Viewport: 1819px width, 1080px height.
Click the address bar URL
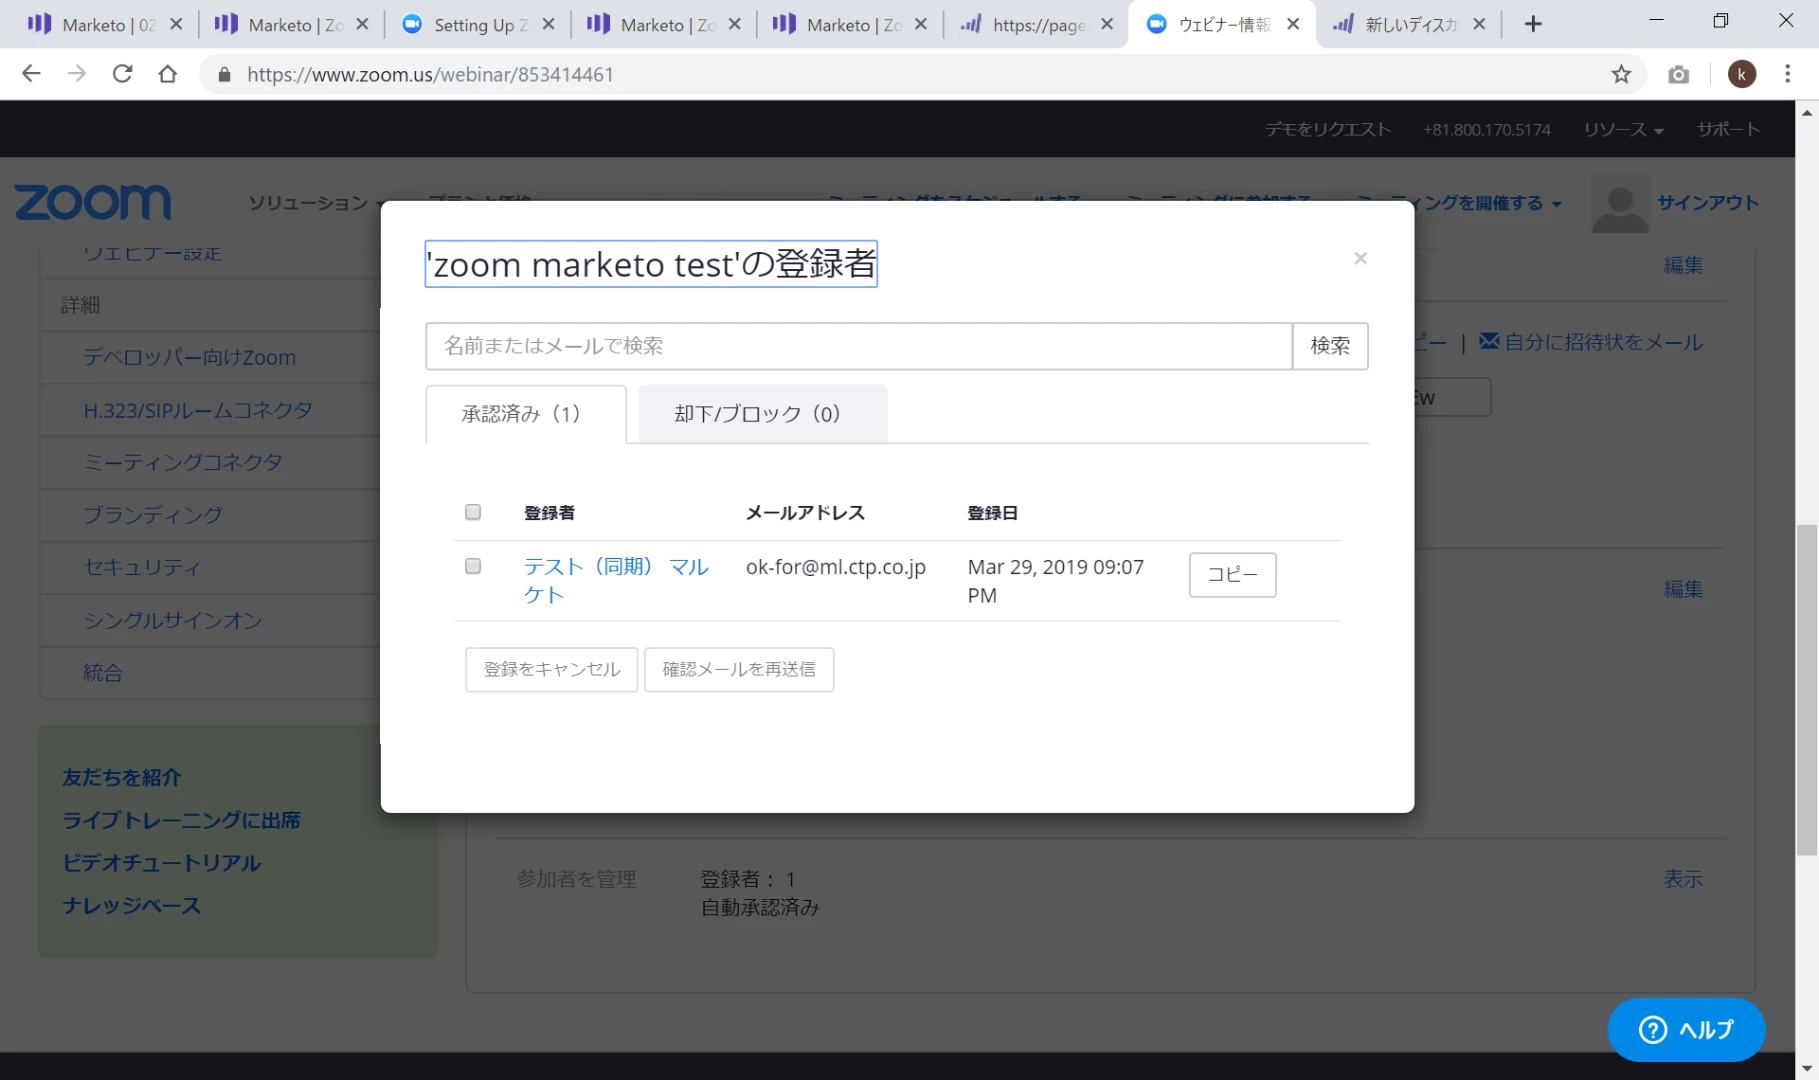click(x=430, y=74)
